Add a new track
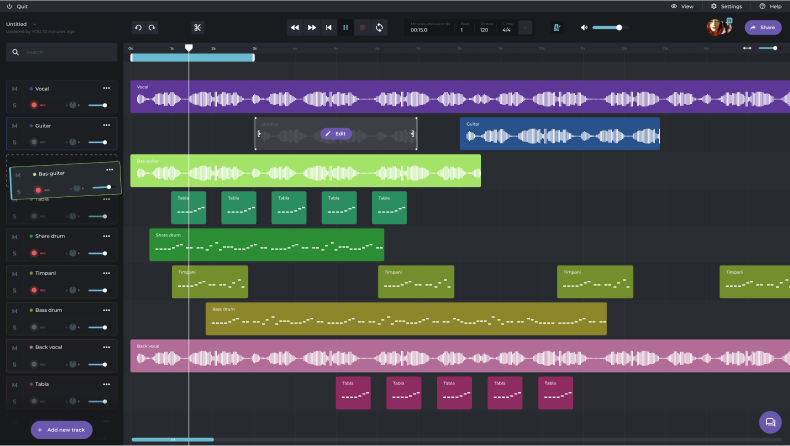 pyautogui.click(x=61, y=430)
